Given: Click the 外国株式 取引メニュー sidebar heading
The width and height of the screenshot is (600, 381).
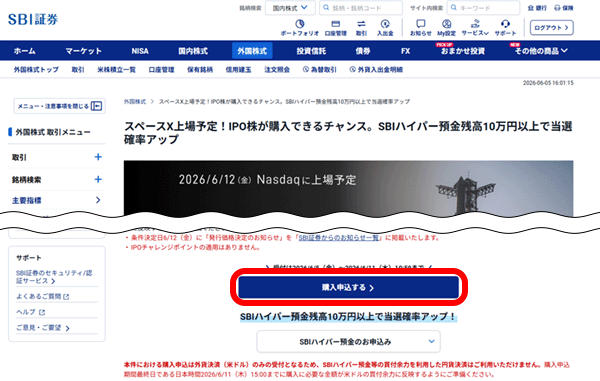Looking at the screenshot, I should (x=53, y=132).
